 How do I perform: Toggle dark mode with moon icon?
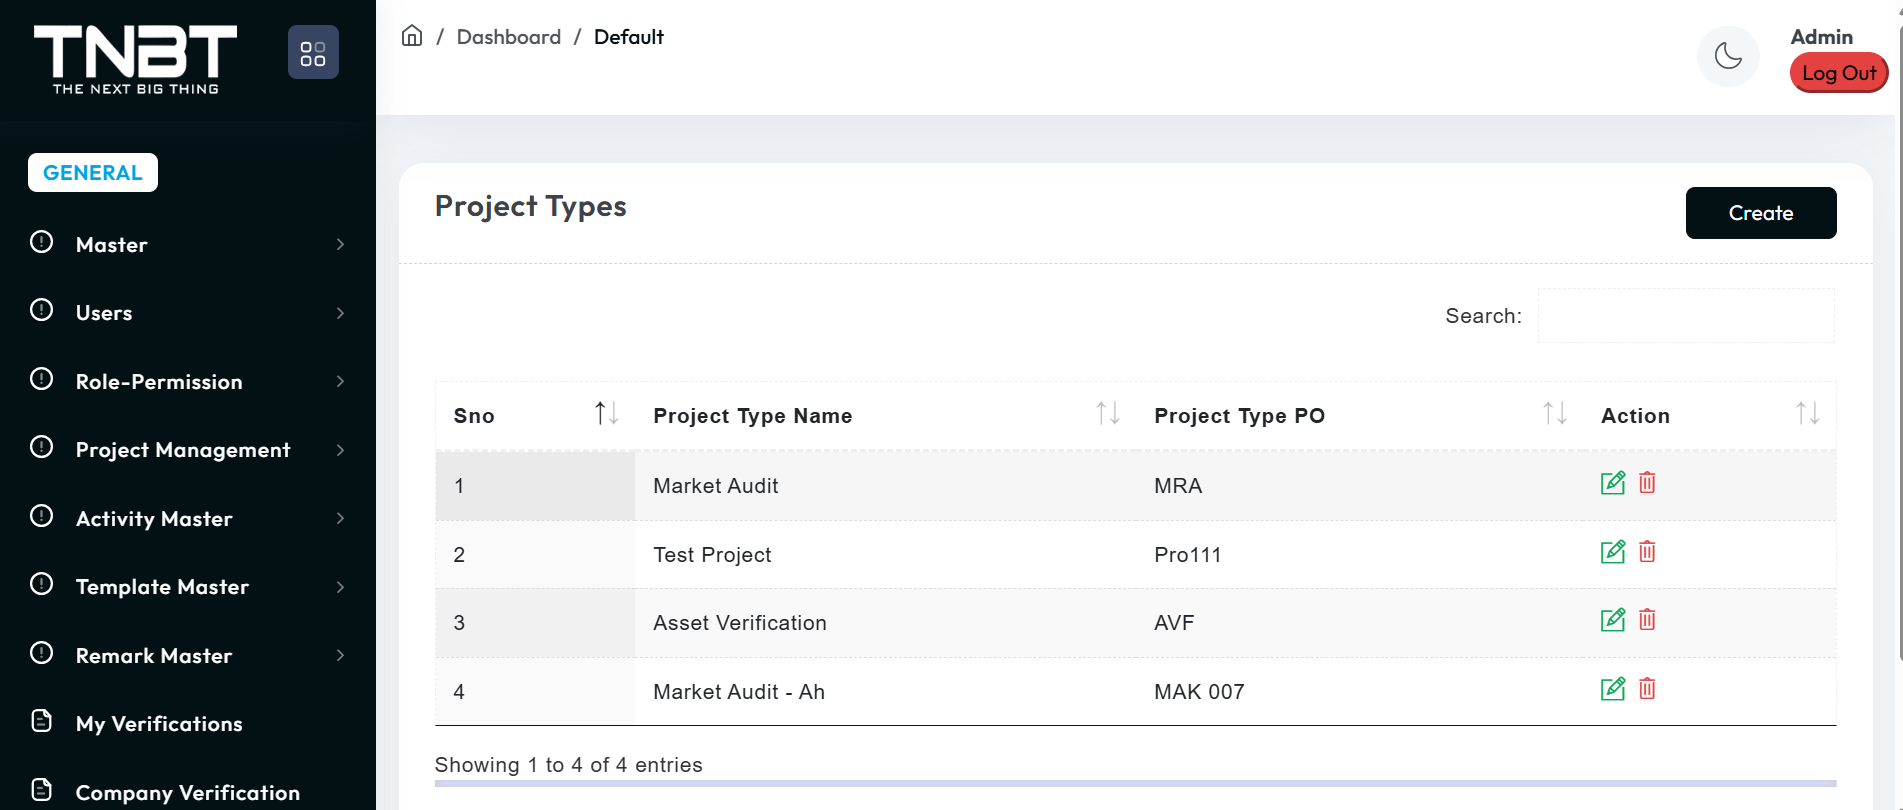pos(1727,57)
